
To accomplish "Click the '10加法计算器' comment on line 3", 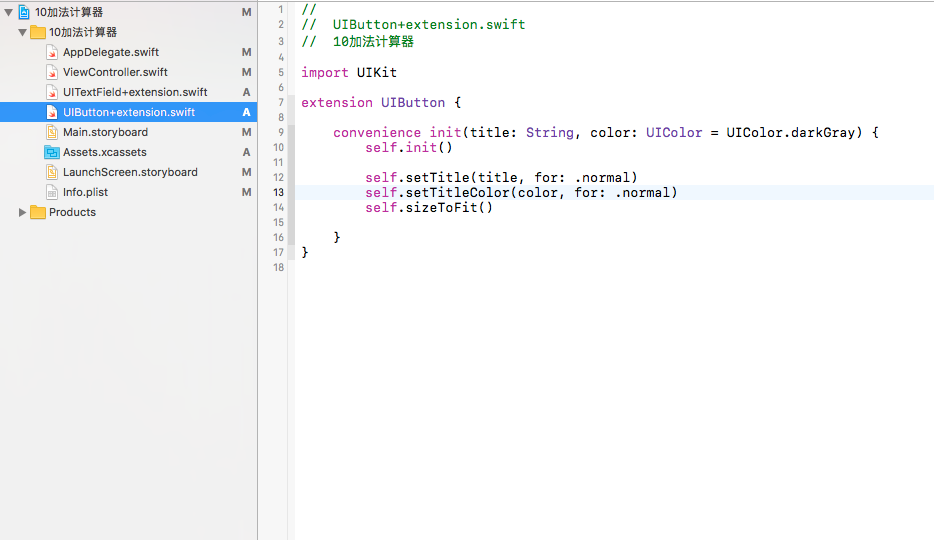I will 373,42.
